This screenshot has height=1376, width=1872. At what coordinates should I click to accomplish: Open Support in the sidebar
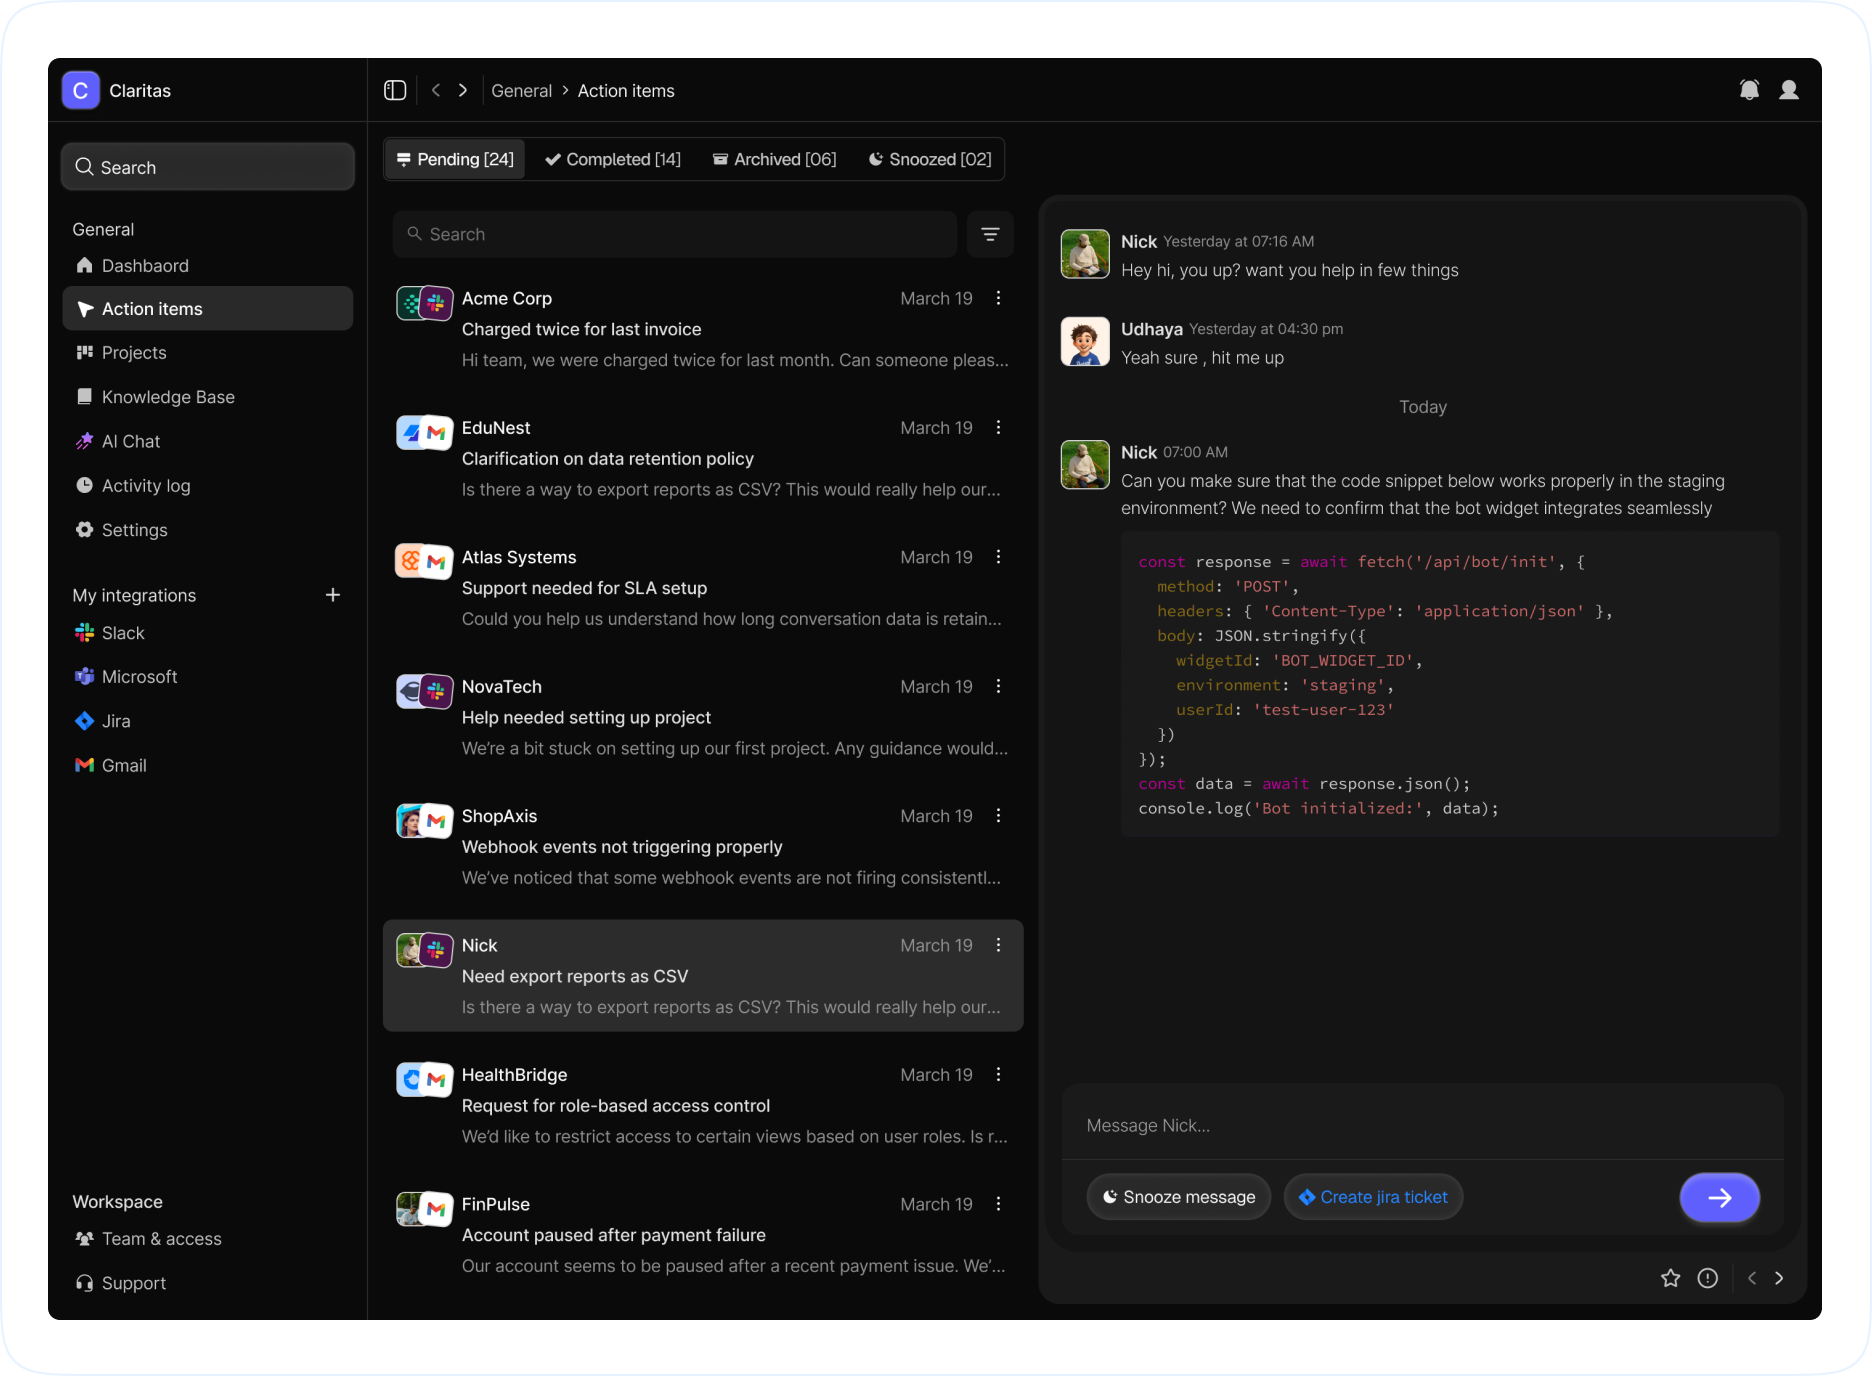tap(207, 1283)
